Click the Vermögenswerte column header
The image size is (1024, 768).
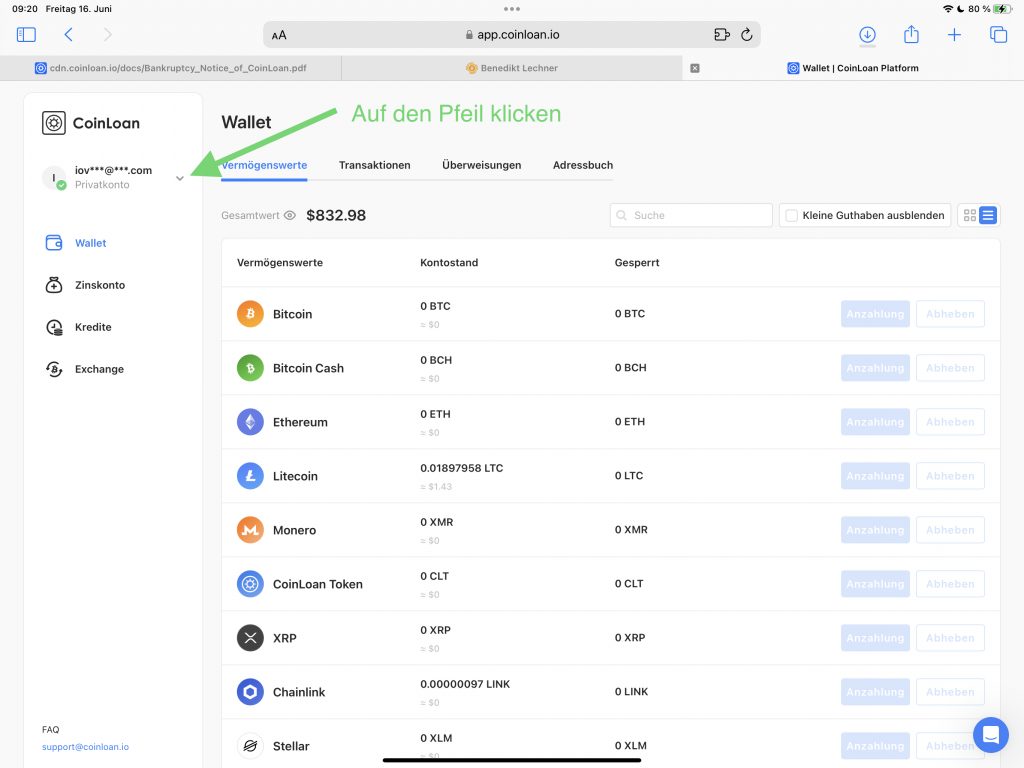pos(280,263)
